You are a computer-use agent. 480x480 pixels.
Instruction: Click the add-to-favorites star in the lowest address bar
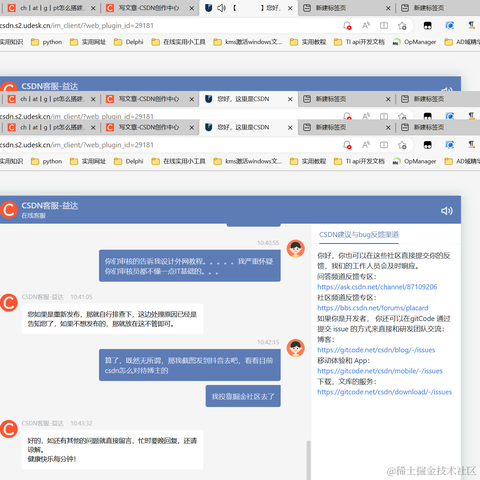[x=402, y=145]
